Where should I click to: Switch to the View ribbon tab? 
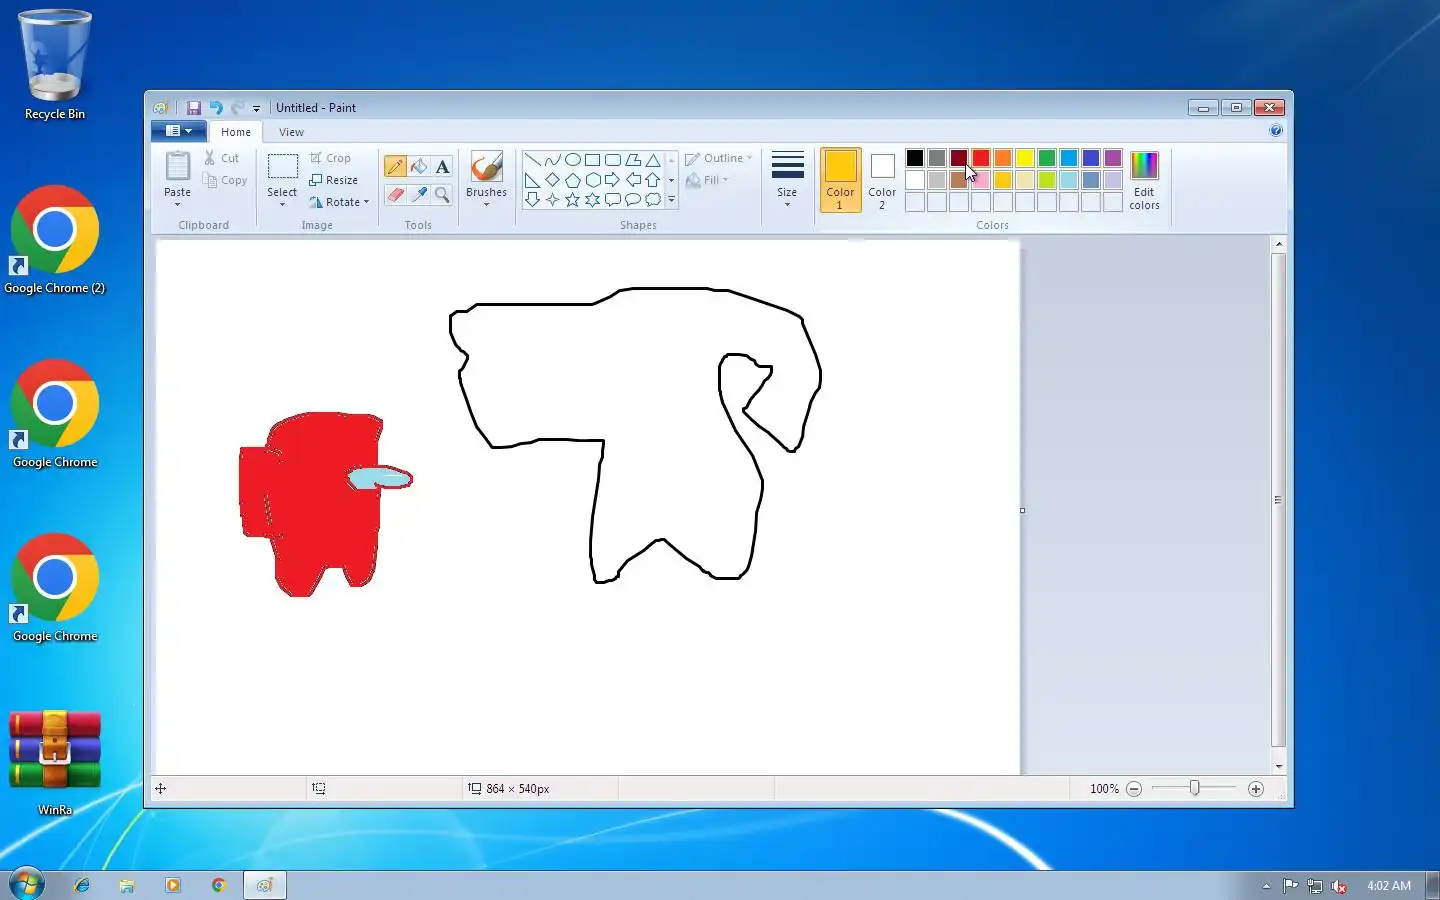(291, 132)
